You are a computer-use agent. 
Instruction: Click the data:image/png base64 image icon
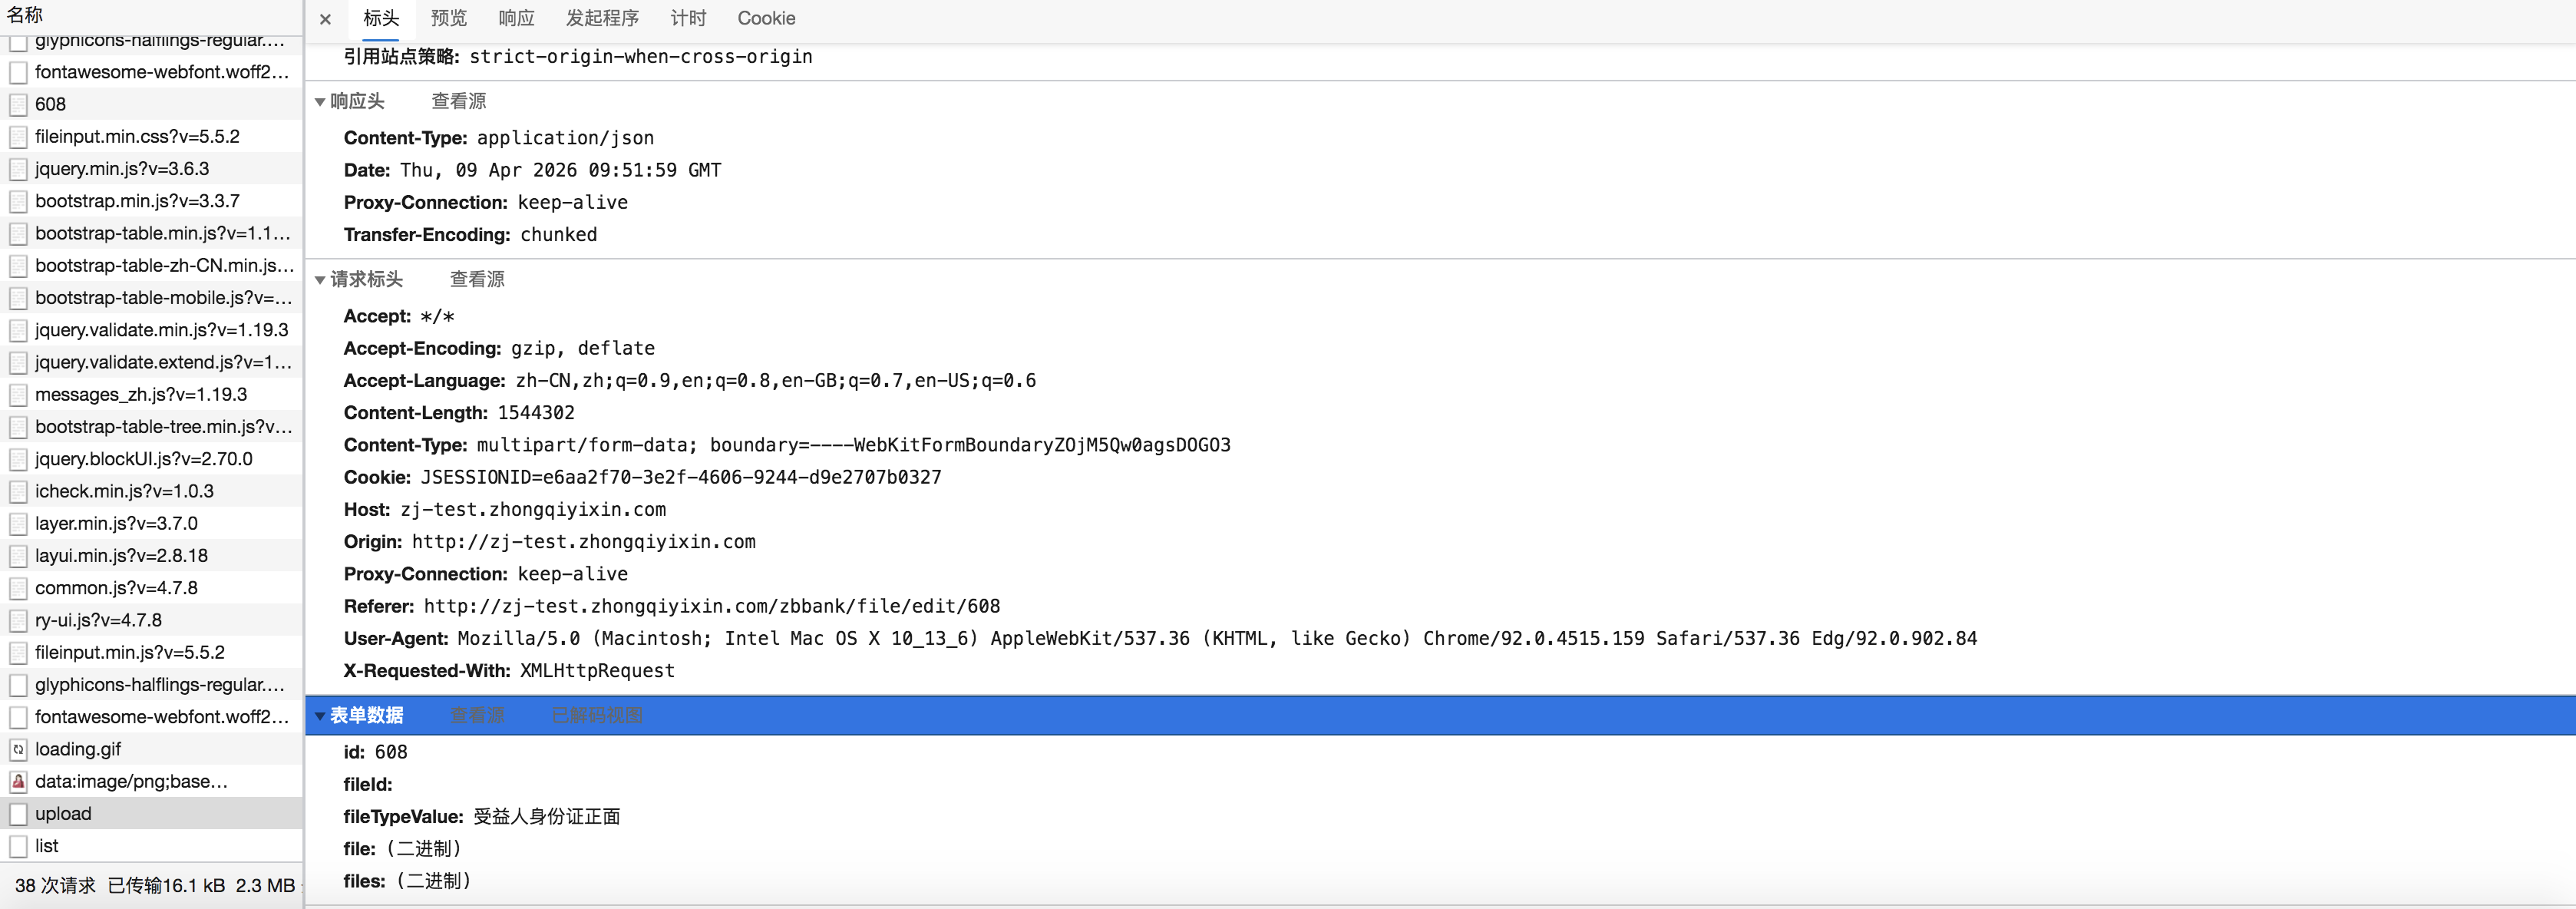click(x=18, y=782)
